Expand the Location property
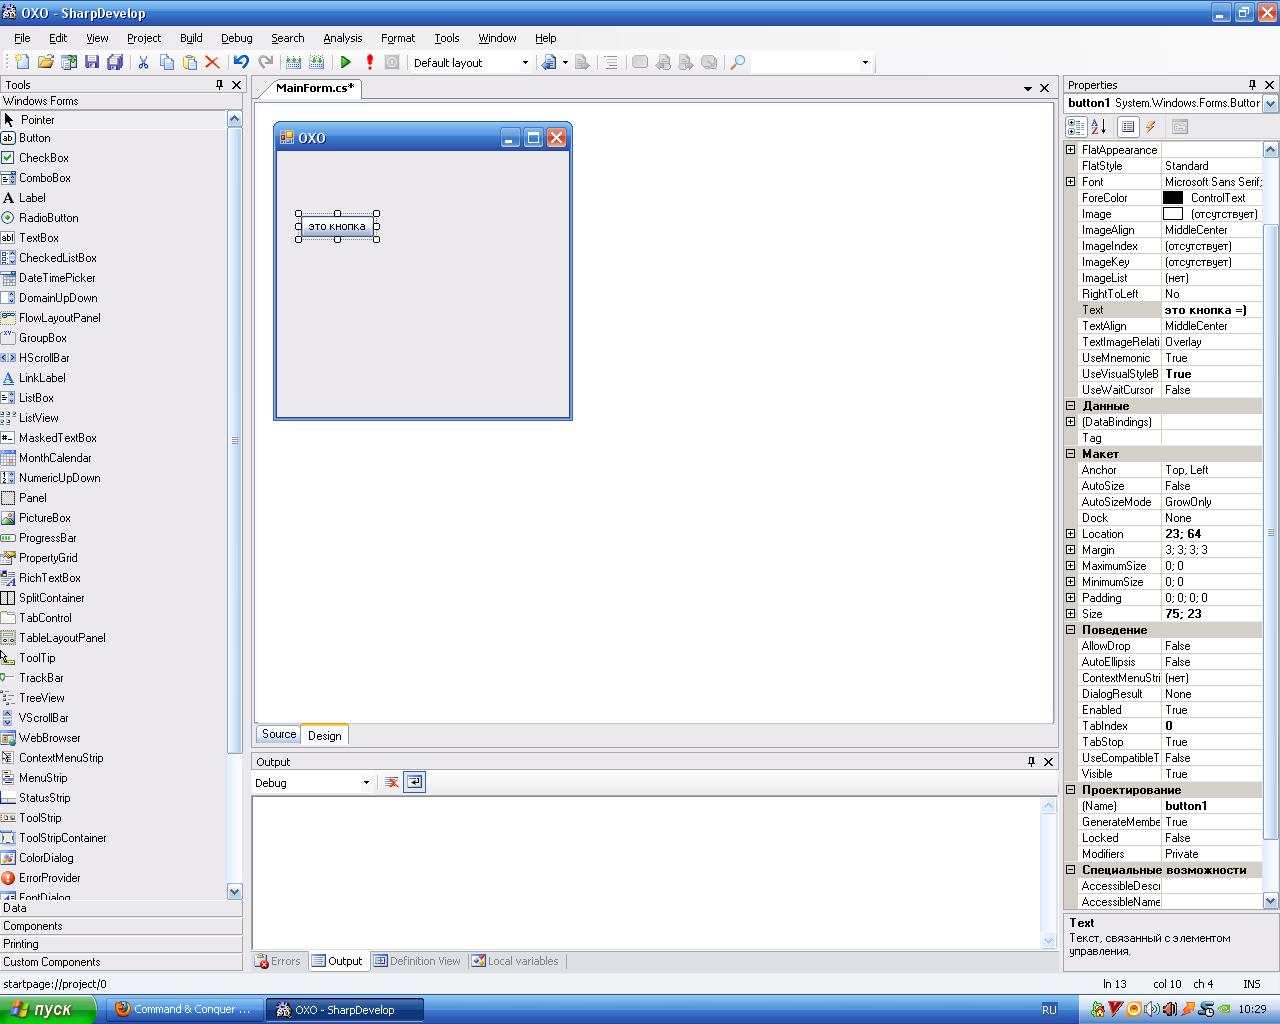1280x1024 pixels. pyautogui.click(x=1071, y=534)
